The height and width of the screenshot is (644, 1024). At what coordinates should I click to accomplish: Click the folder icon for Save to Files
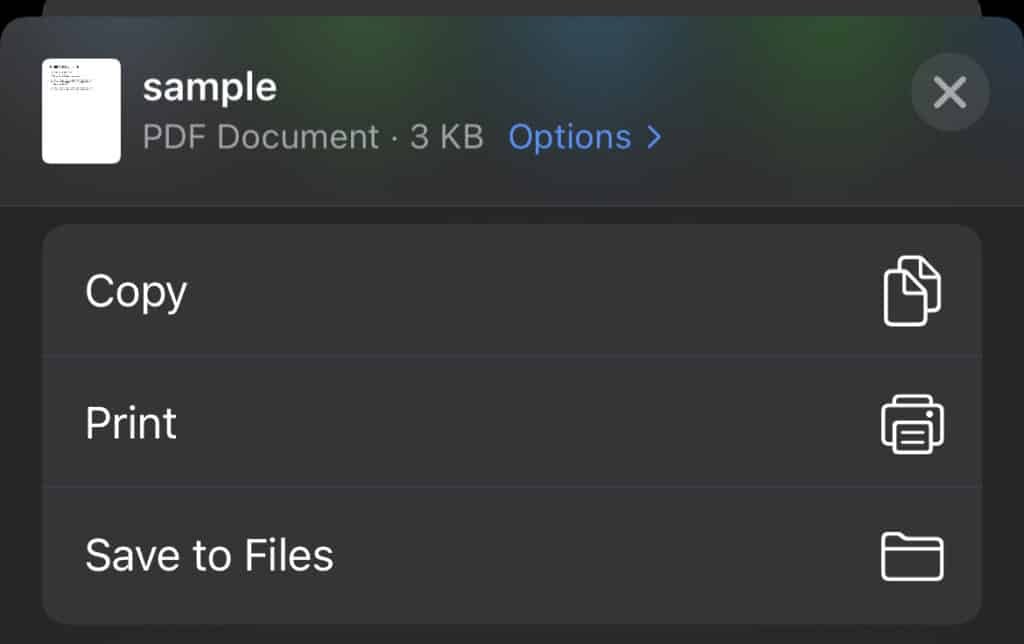(x=911, y=556)
